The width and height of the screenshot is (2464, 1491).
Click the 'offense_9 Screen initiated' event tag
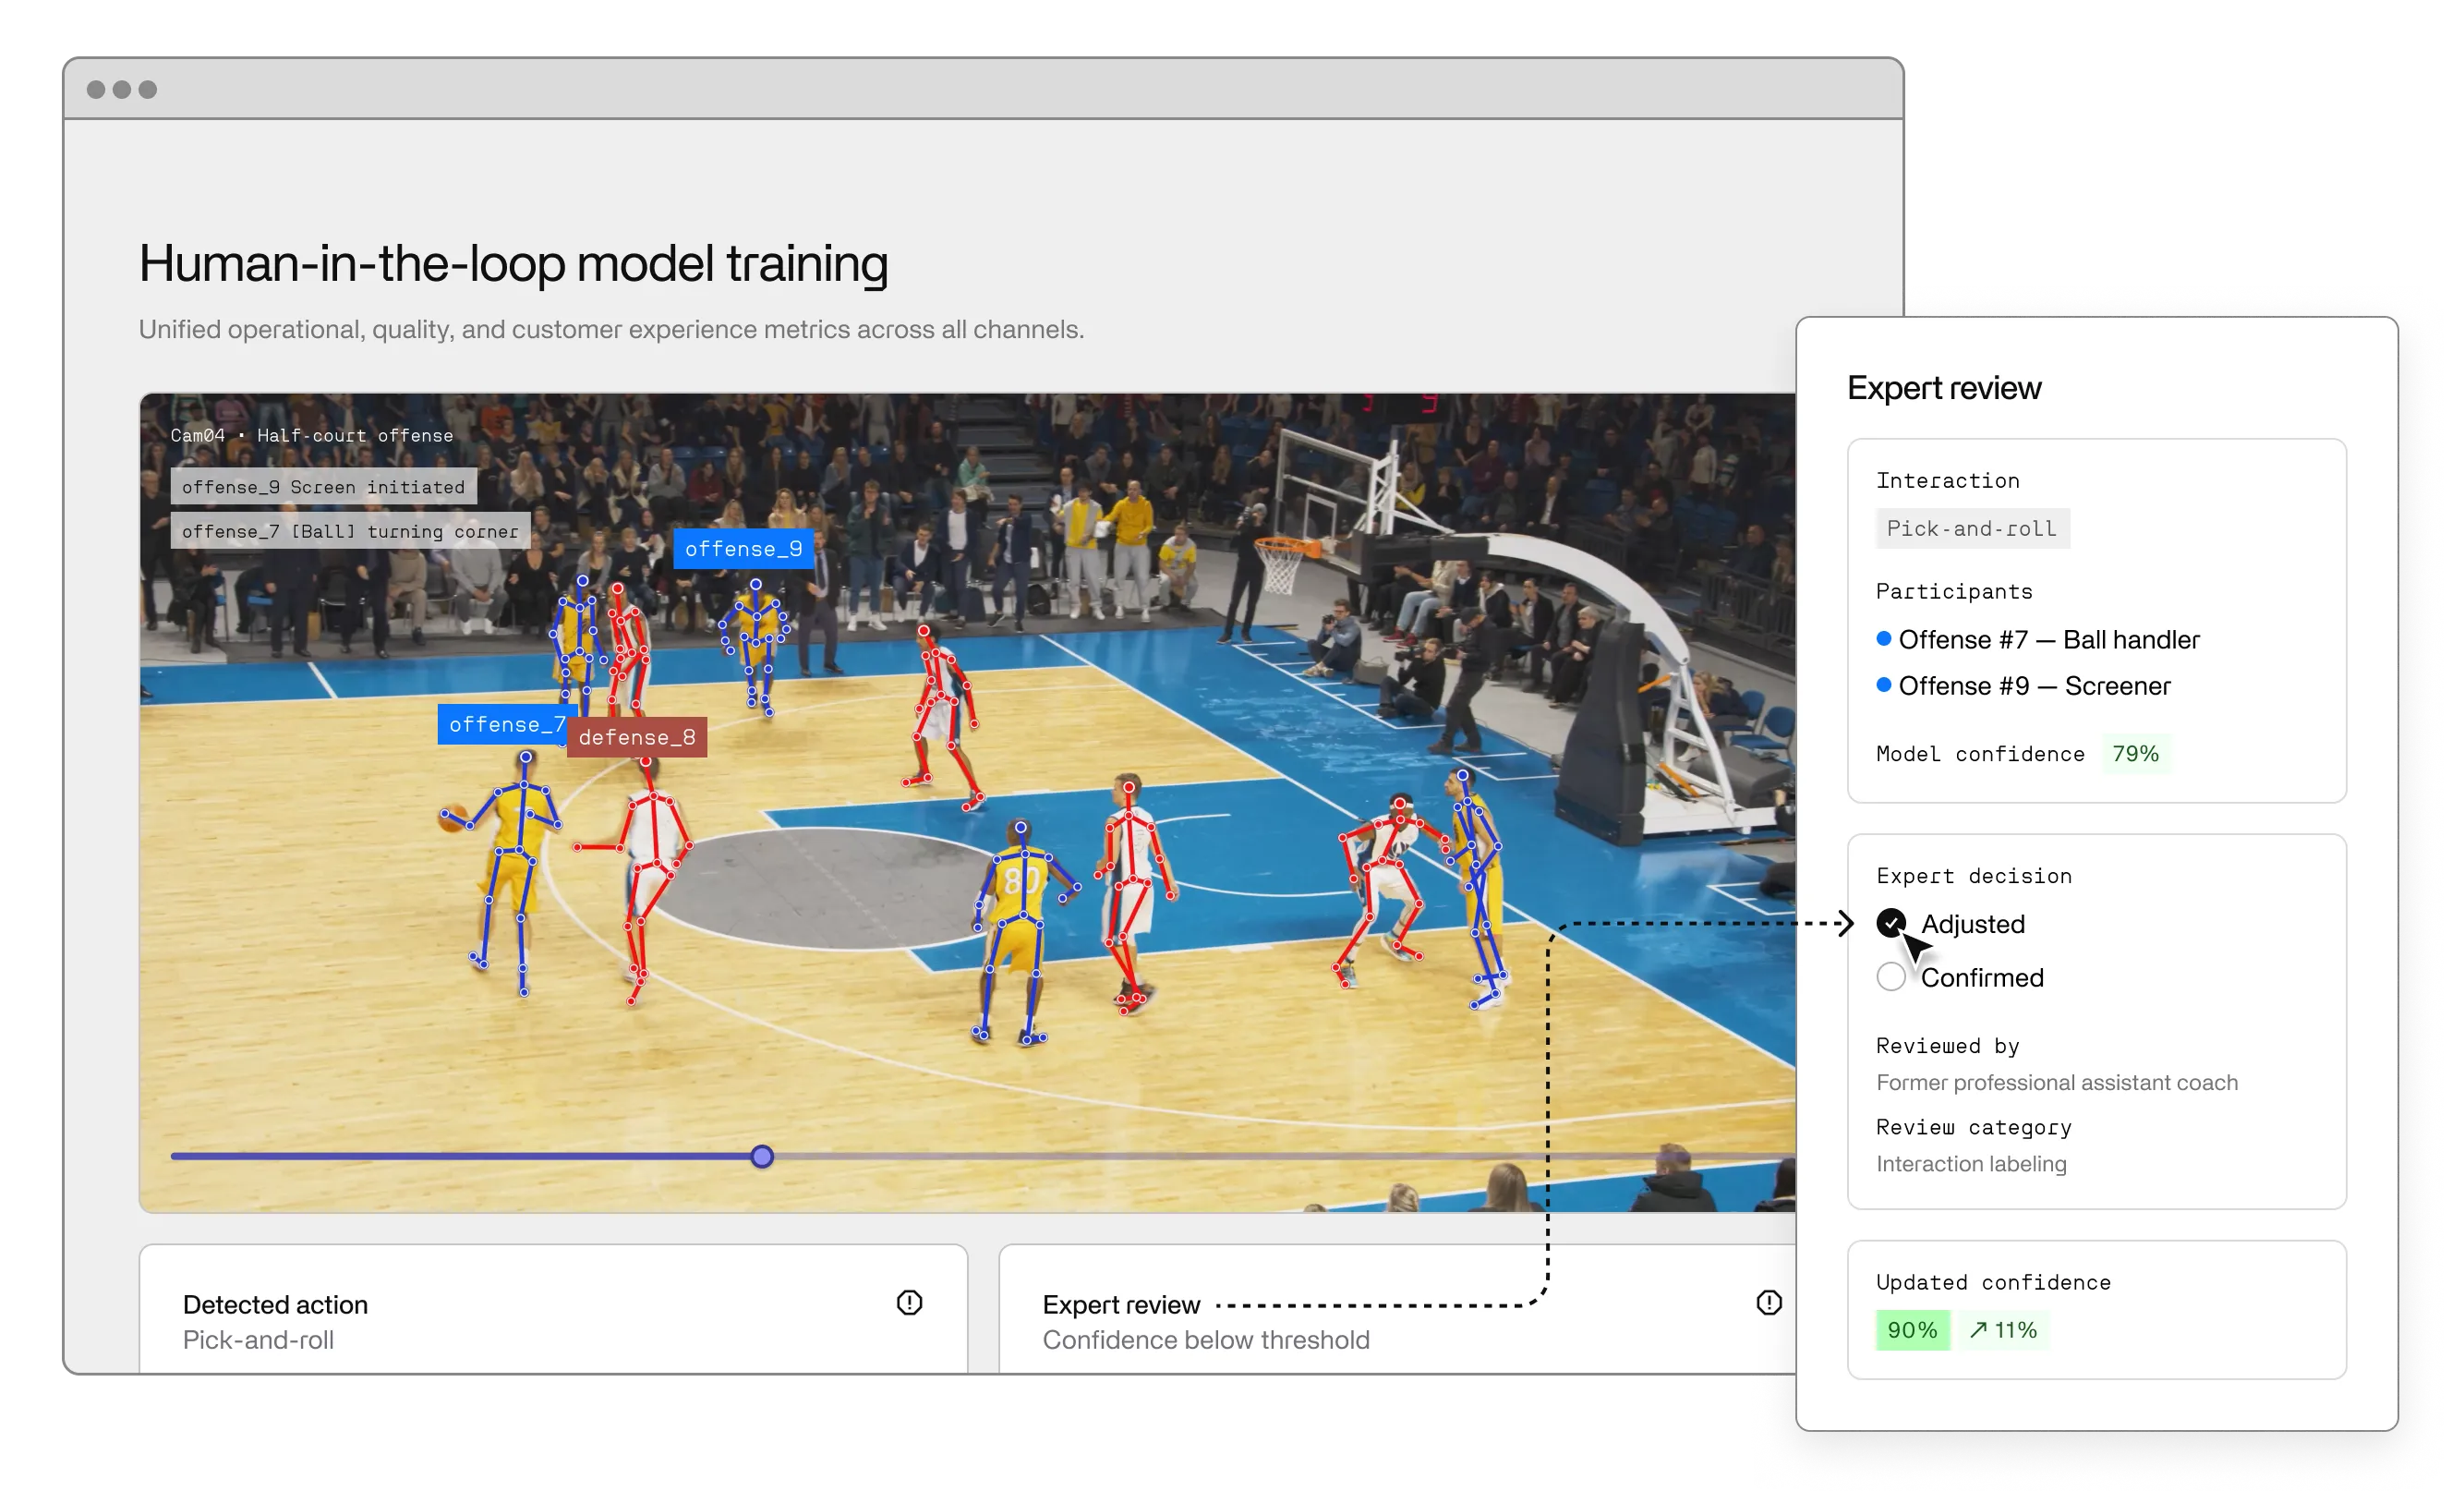[323, 487]
